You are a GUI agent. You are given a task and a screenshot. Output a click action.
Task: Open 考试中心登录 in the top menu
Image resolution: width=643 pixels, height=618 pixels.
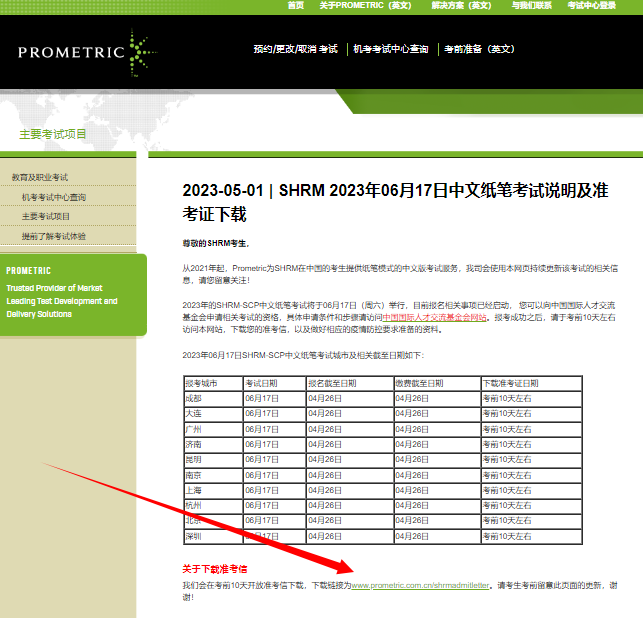(592, 5)
